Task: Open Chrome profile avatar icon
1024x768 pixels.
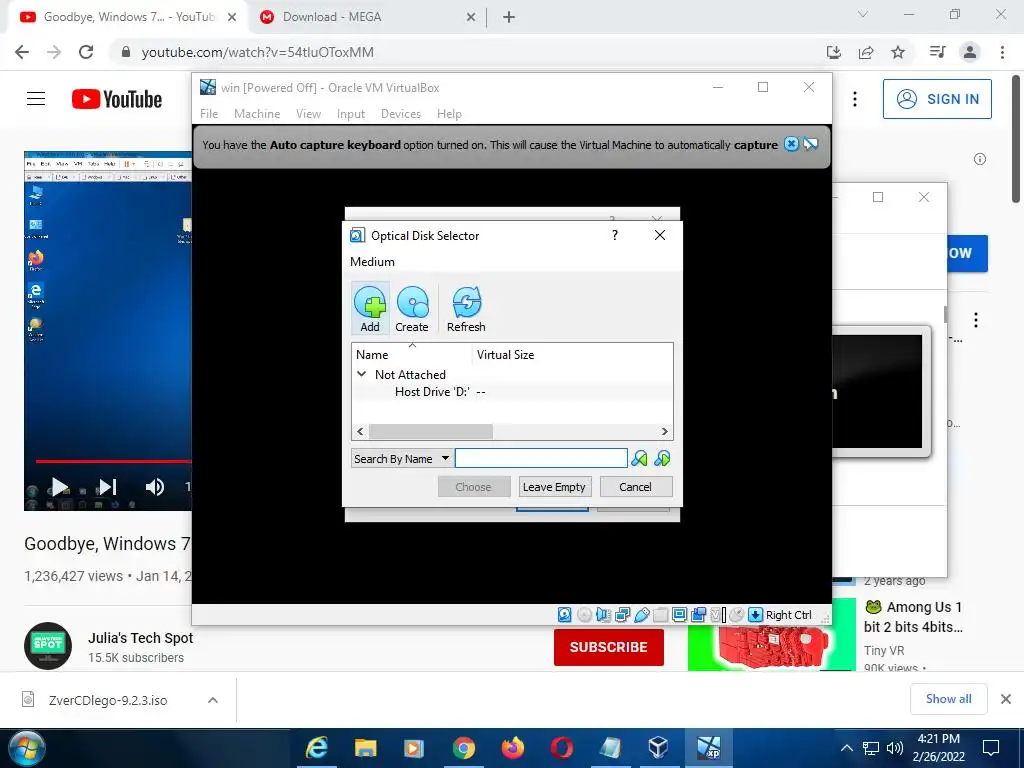Action: coord(970,52)
